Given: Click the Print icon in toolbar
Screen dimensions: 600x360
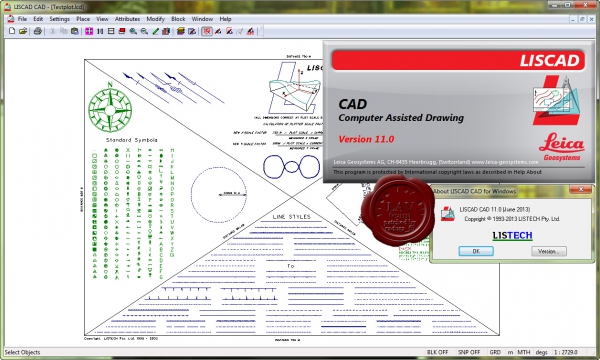Looking at the screenshot, I should [x=38, y=31].
